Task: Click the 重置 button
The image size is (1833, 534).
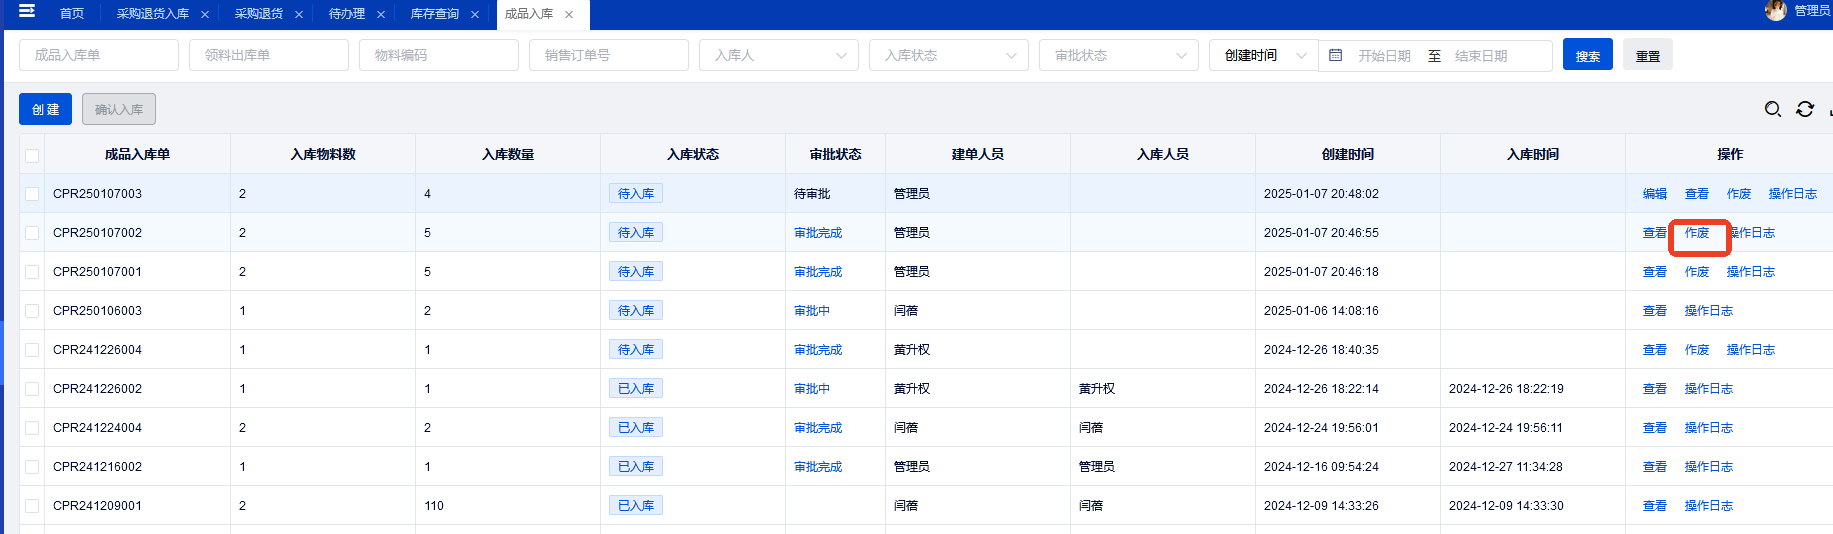Action: click(x=1648, y=55)
